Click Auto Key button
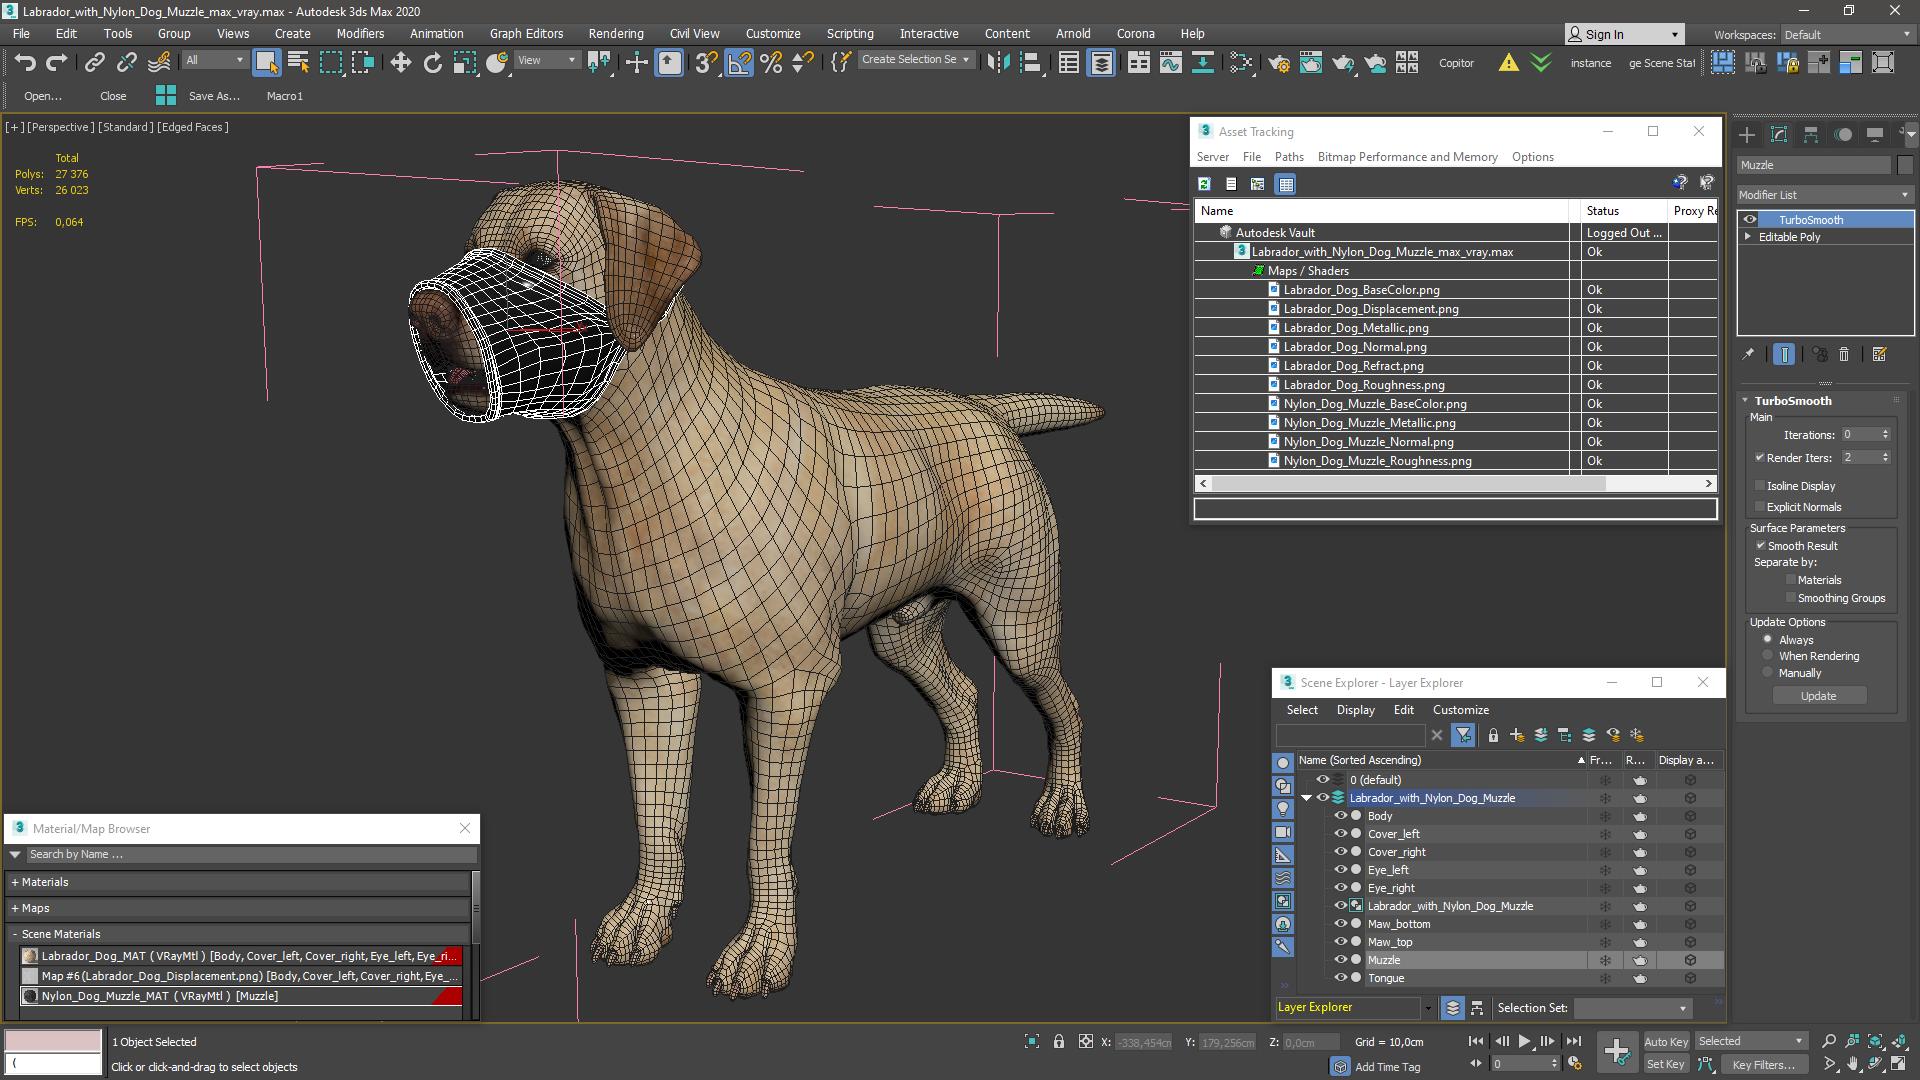Image resolution: width=1920 pixels, height=1080 pixels. [x=1665, y=1042]
